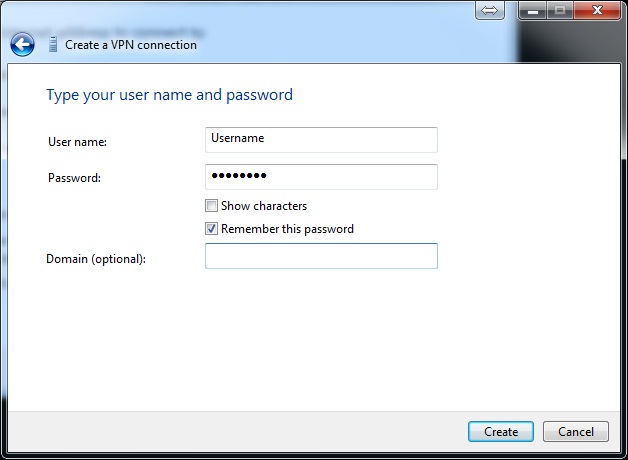Cancel the VPN connection setup

(x=576, y=432)
